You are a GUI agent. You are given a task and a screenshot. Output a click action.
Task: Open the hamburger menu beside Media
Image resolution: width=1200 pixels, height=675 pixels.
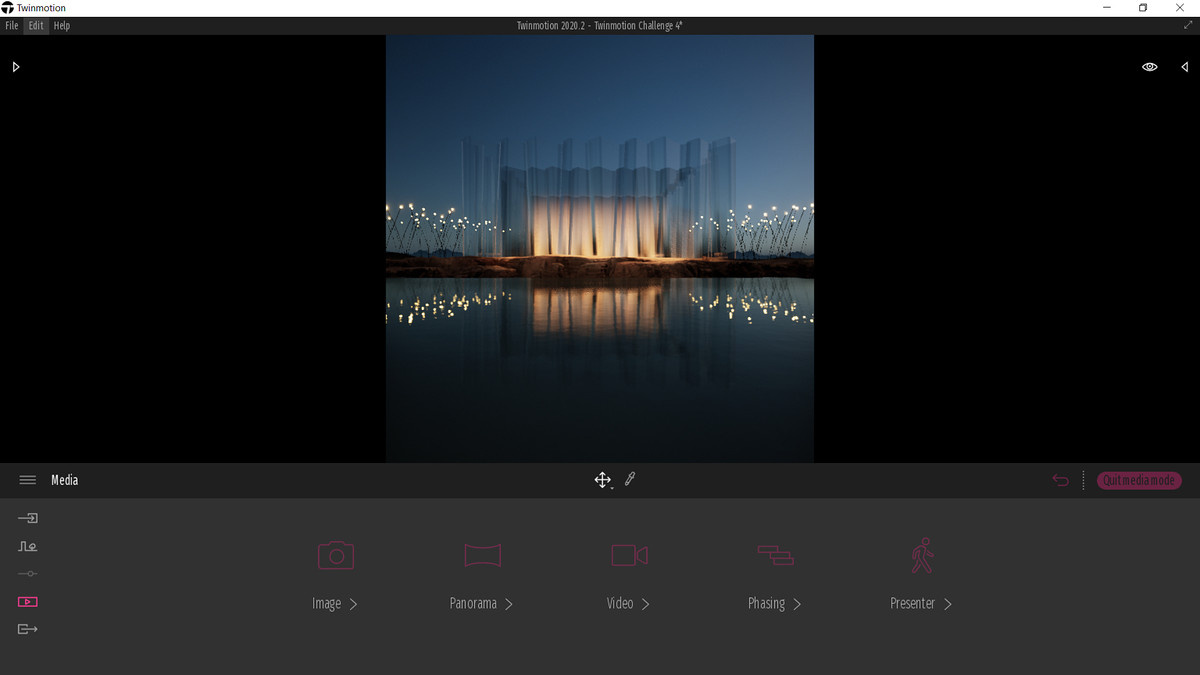[28, 480]
